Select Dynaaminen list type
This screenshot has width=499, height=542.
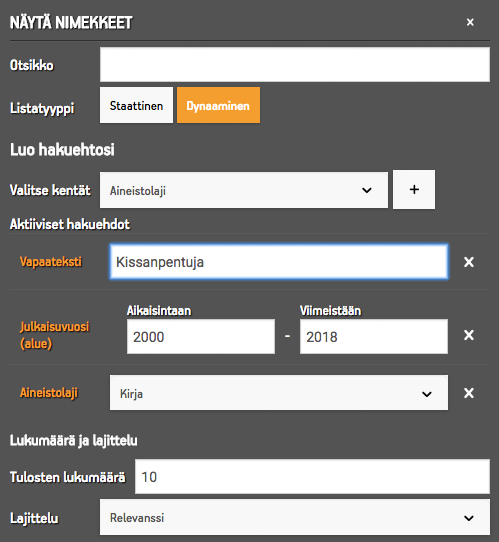pyautogui.click(x=218, y=105)
